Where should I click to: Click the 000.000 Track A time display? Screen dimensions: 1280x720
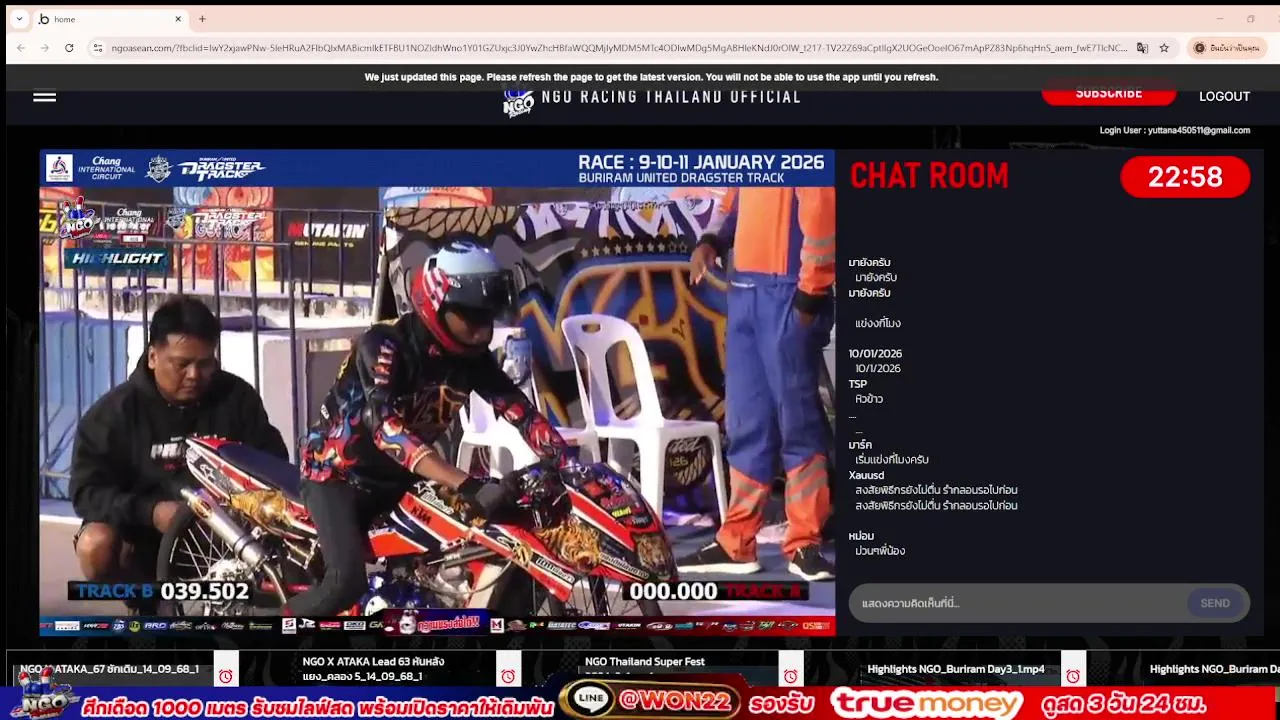716,591
